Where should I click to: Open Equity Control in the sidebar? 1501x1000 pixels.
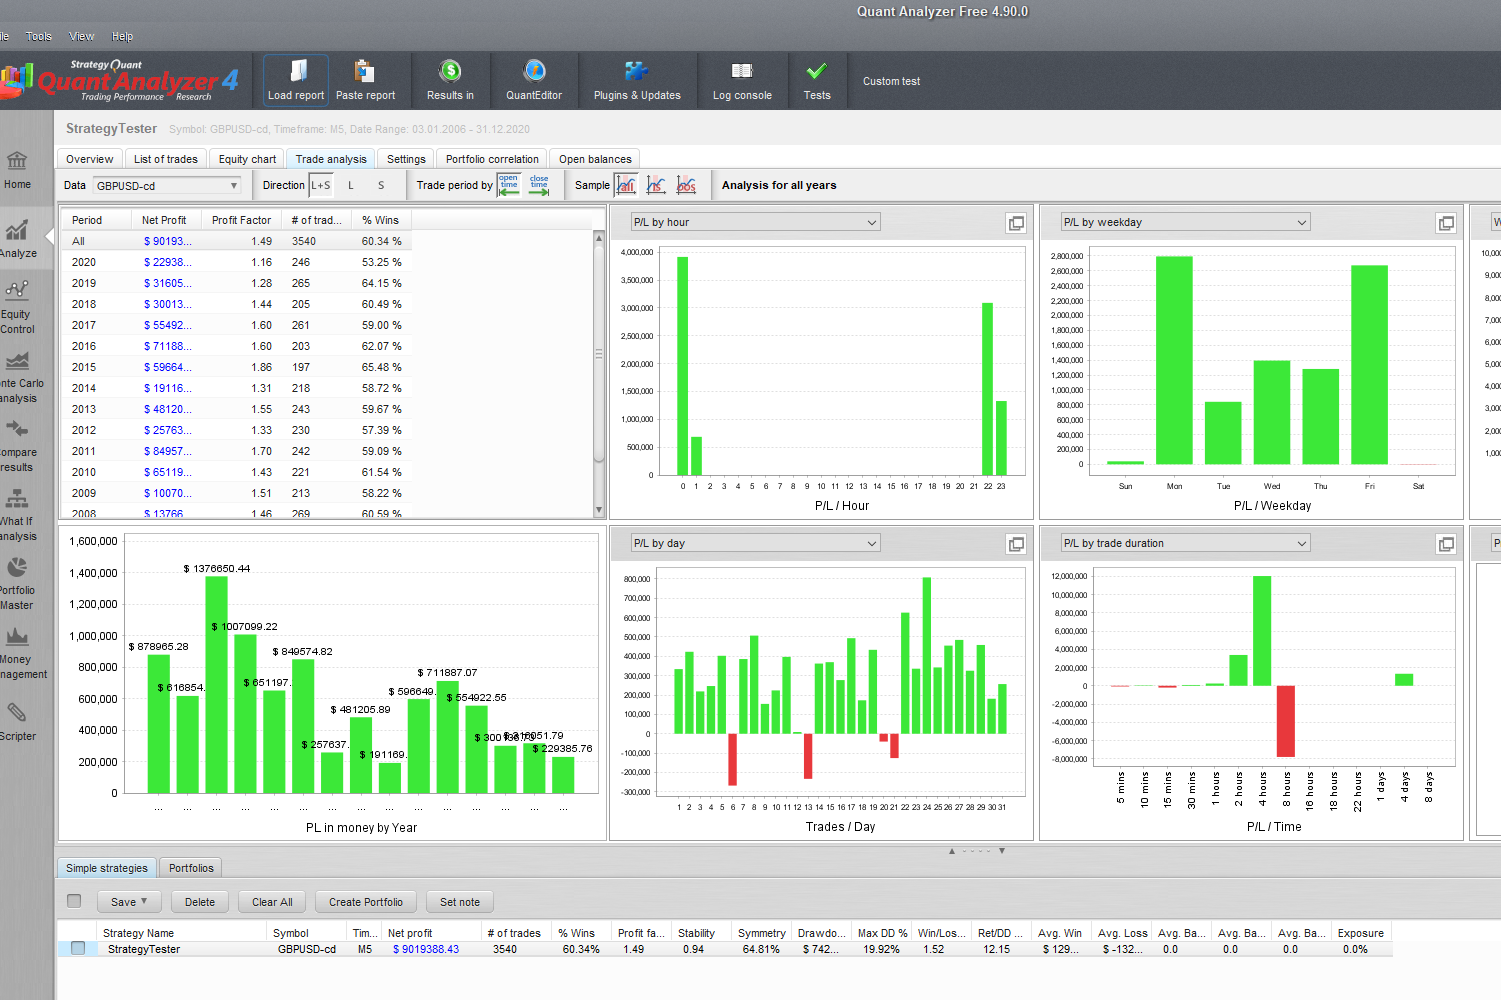(x=17, y=305)
